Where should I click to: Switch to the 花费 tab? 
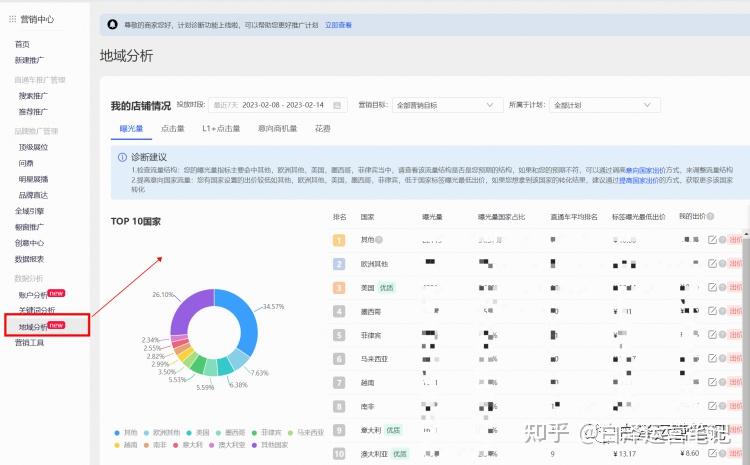tap(322, 129)
